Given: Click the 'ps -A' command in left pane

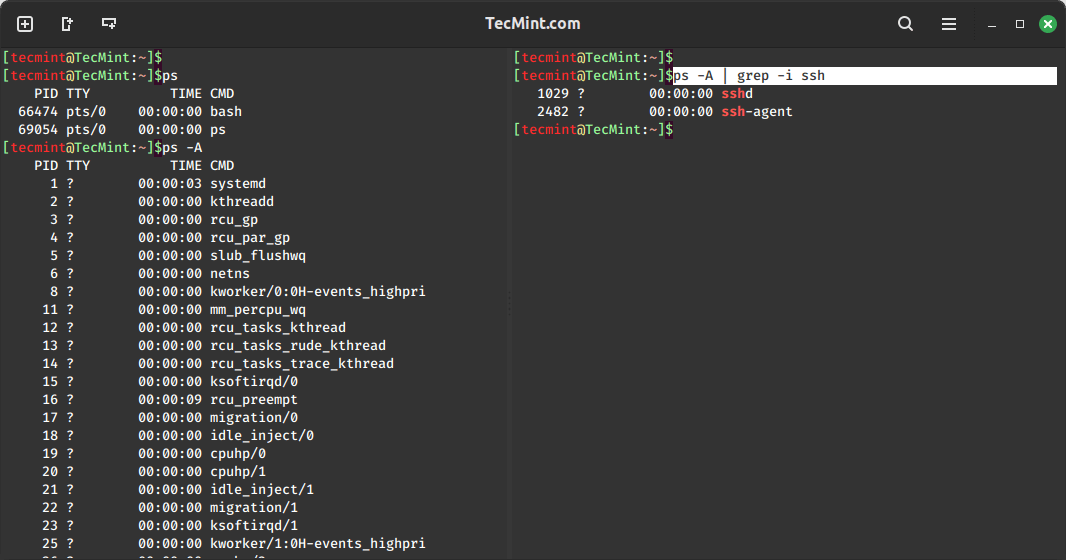Looking at the screenshot, I should tap(182, 148).
